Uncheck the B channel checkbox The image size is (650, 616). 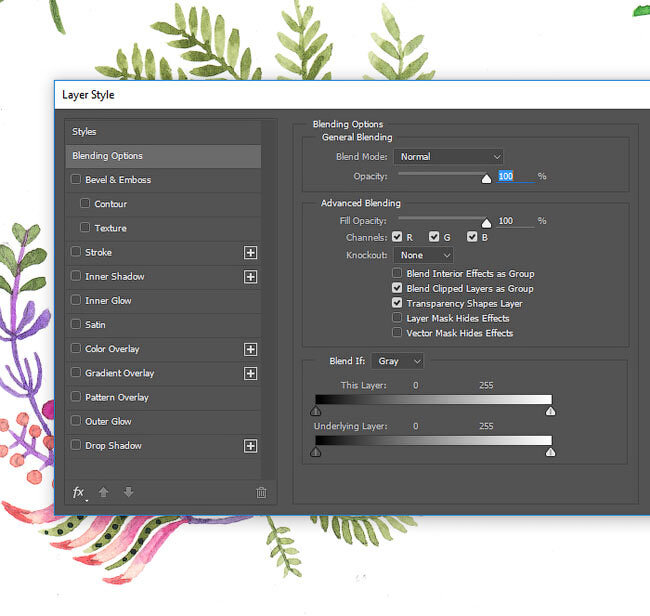(x=472, y=237)
